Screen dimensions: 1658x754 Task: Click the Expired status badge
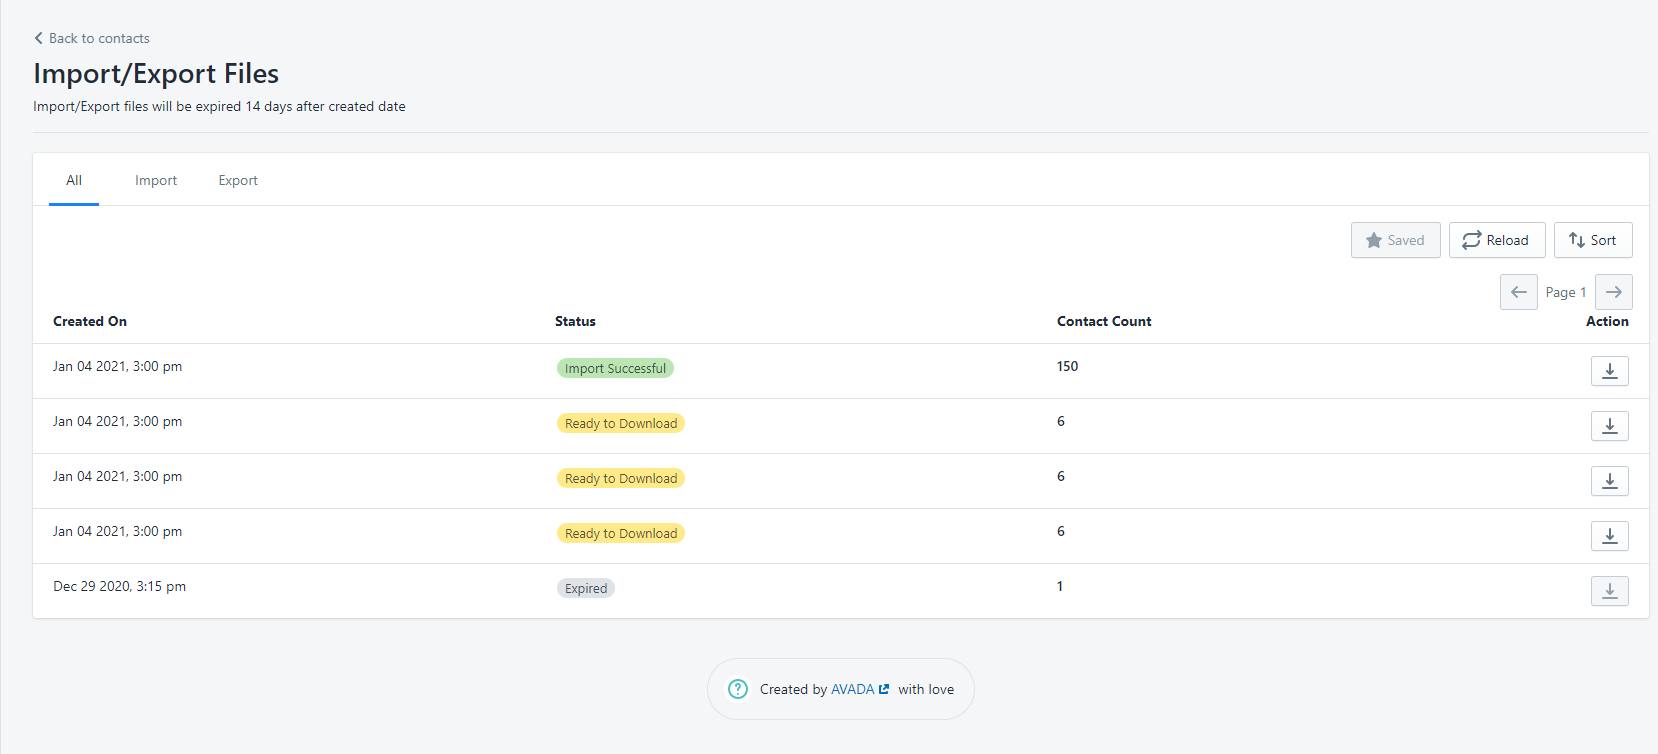coord(586,588)
